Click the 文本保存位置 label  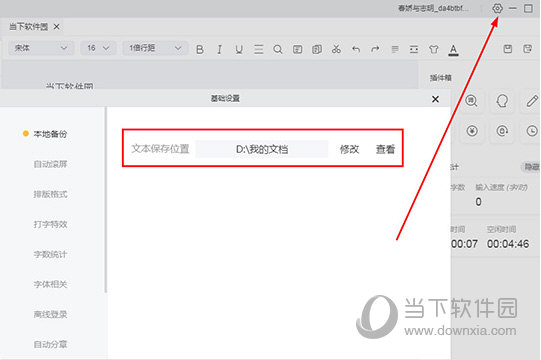pos(160,149)
